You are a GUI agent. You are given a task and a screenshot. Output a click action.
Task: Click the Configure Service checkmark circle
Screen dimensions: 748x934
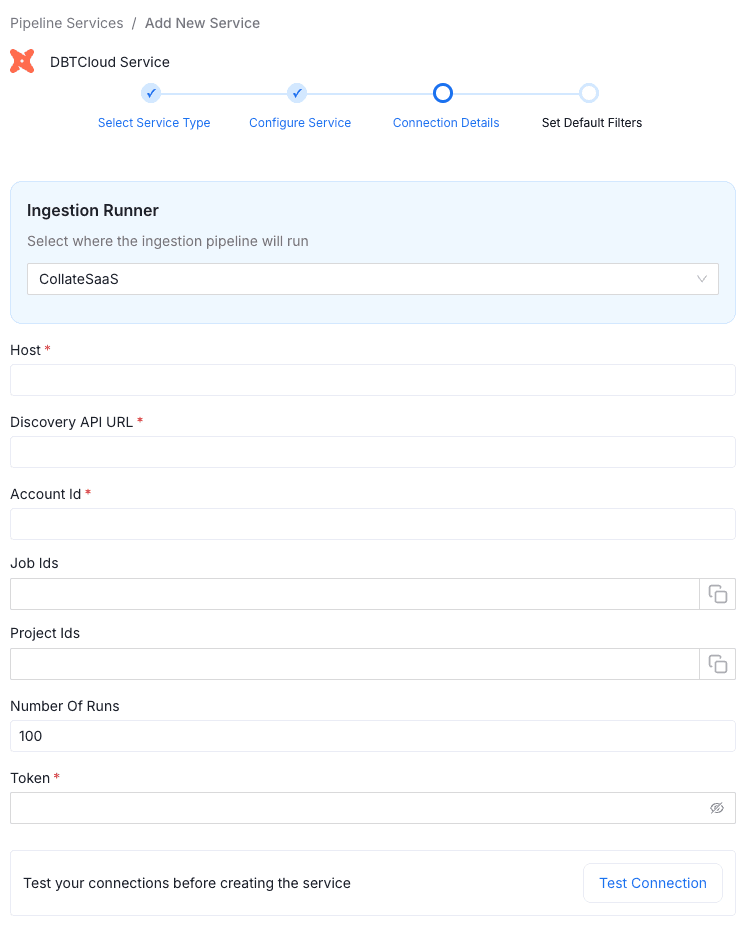point(297,93)
